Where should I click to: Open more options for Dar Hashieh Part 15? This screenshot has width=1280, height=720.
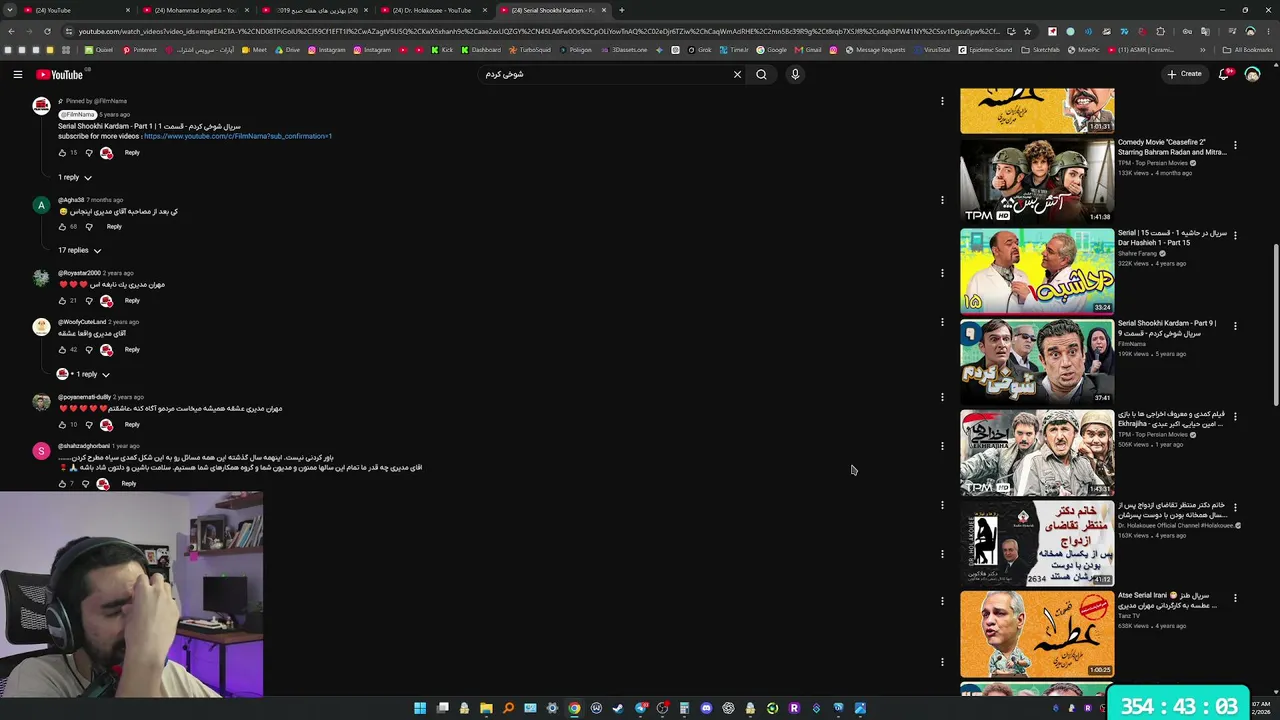point(1235,236)
